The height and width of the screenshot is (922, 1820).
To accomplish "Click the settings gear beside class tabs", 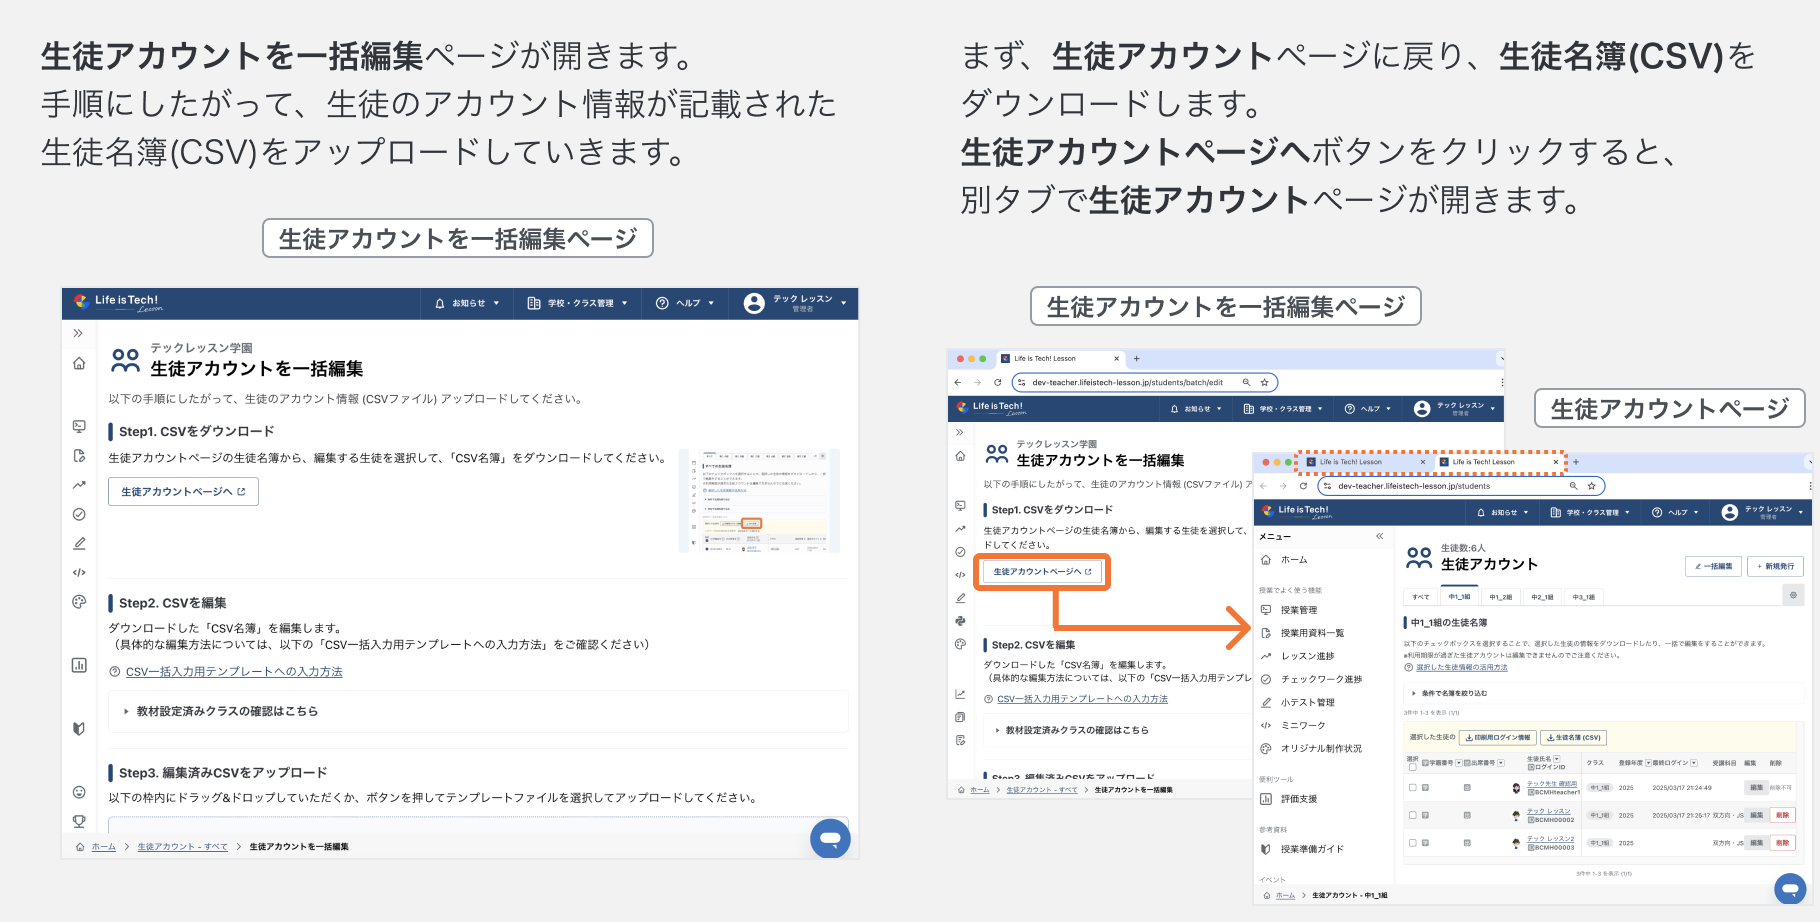I will pyautogui.click(x=1793, y=595).
